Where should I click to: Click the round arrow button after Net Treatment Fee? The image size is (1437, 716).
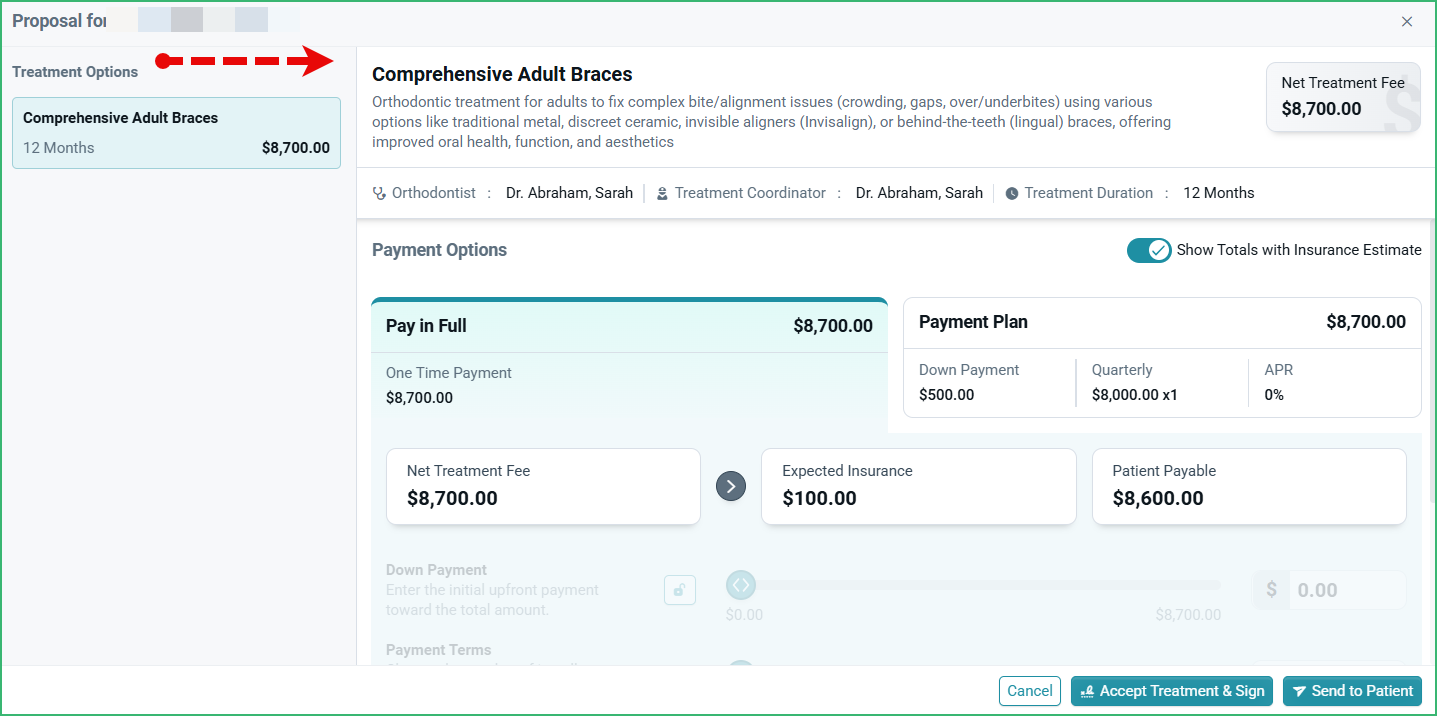pyautogui.click(x=731, y=486)
